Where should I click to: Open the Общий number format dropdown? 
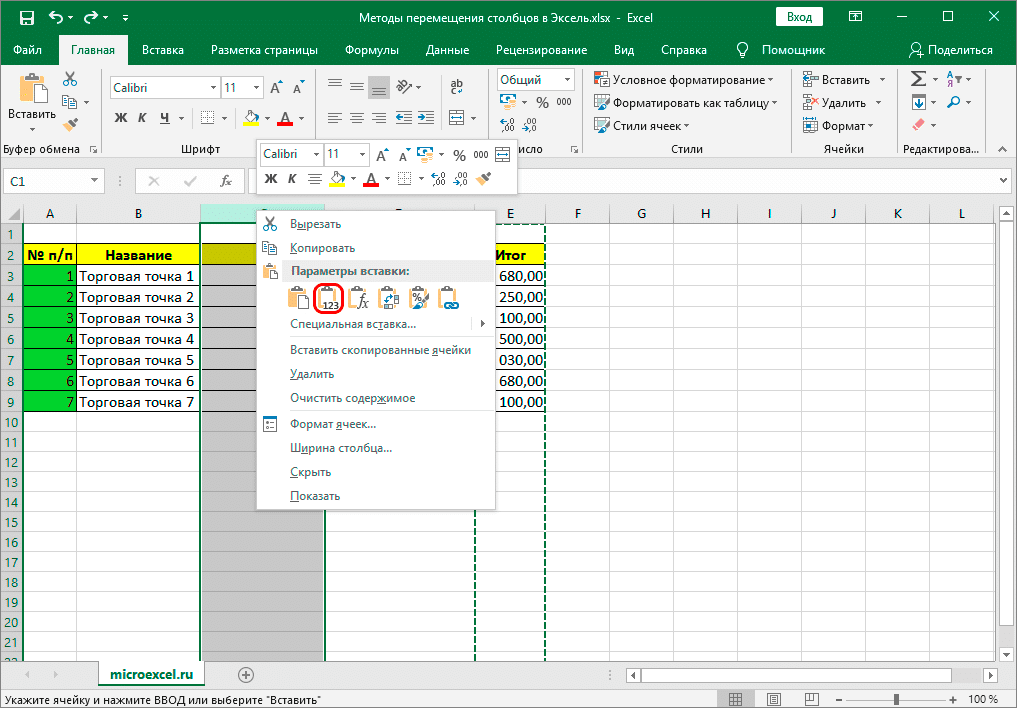pos(568,80)
